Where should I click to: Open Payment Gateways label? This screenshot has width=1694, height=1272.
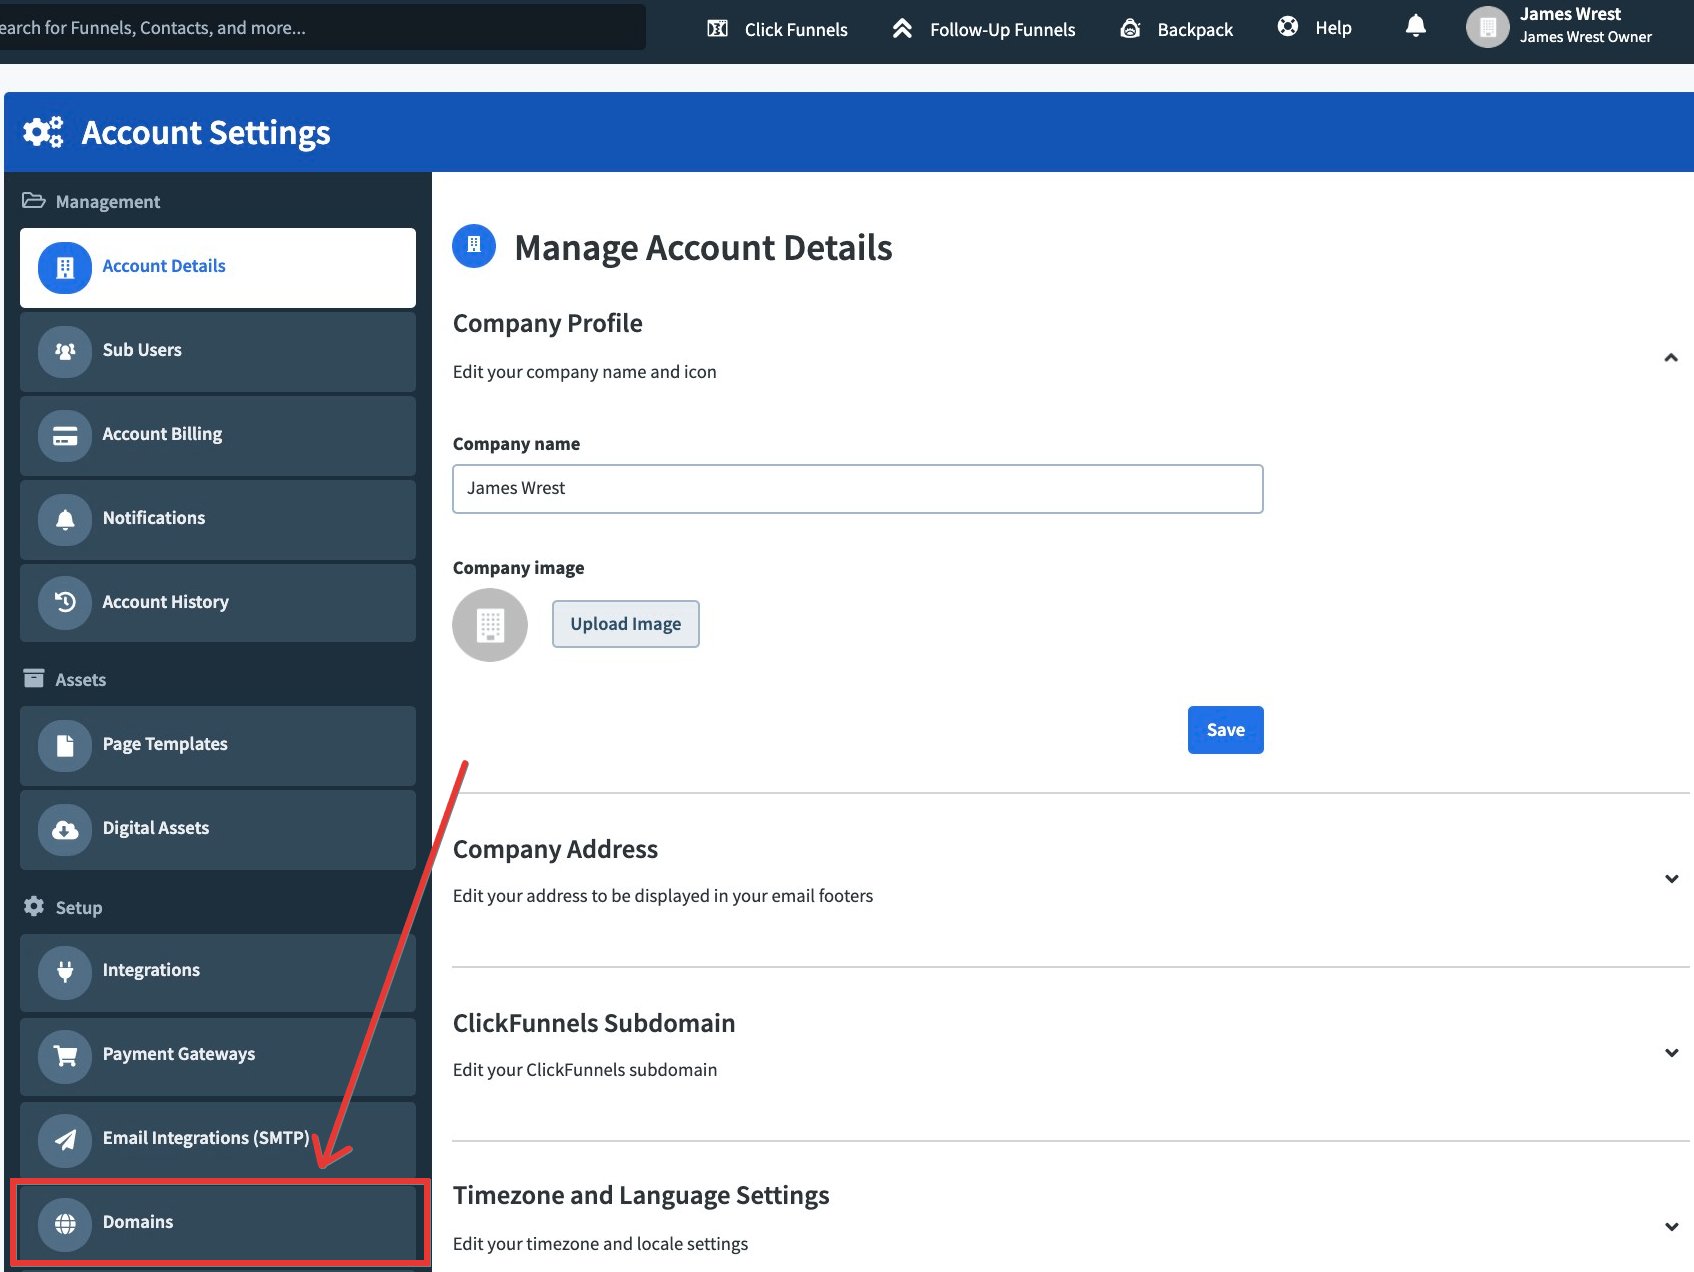(178, 1054)
